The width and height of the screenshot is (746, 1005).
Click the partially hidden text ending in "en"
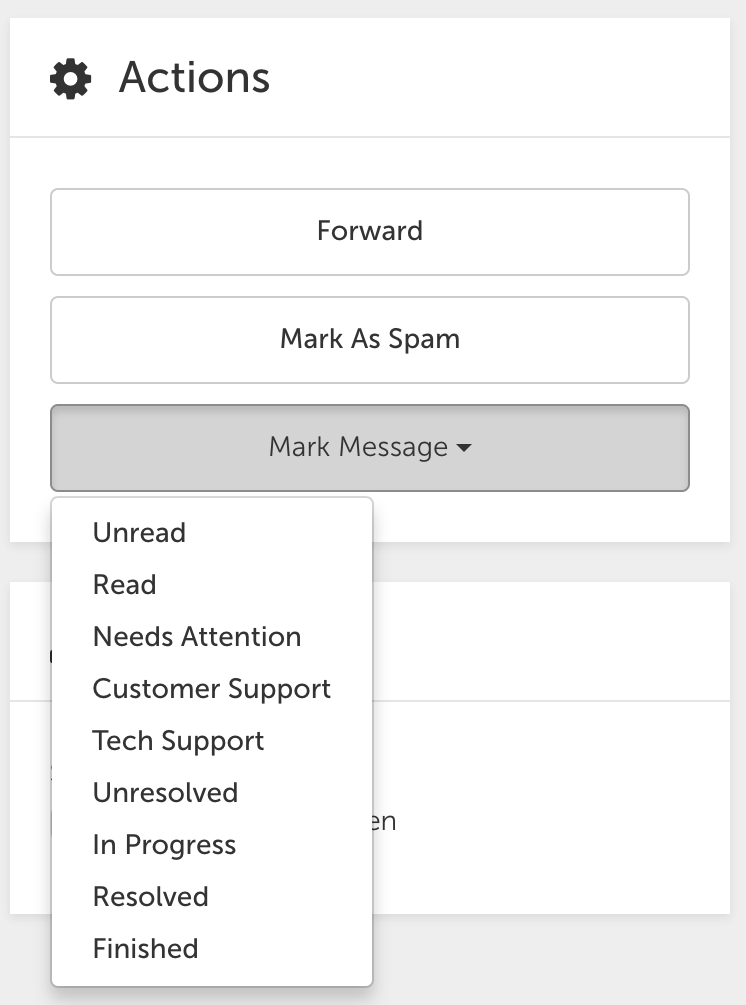click(x=384, y=822)
